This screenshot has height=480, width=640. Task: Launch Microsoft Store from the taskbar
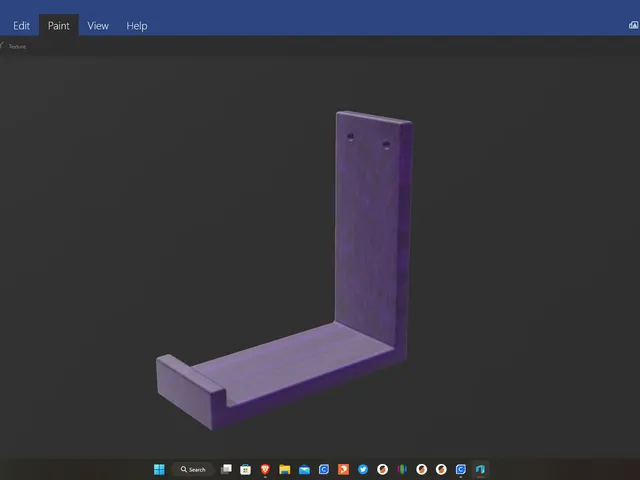click(245, 469)
